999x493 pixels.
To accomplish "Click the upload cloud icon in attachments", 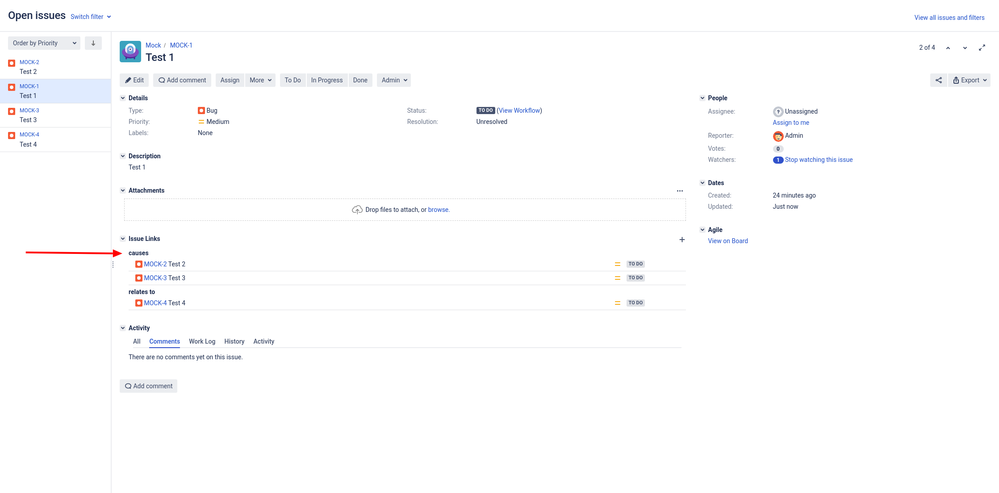I will click(x=357, y=210).
